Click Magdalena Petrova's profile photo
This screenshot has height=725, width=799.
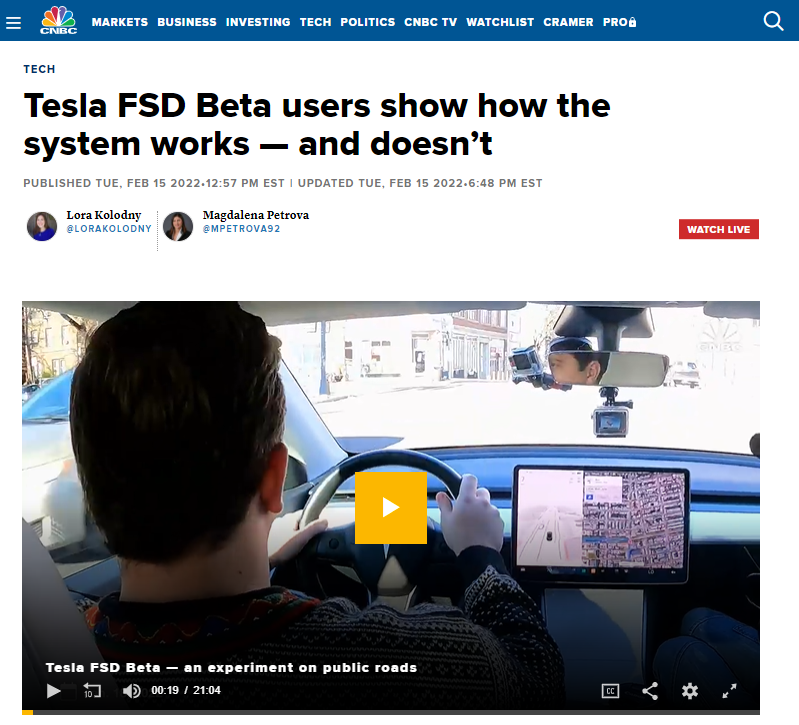coord(178,226)
